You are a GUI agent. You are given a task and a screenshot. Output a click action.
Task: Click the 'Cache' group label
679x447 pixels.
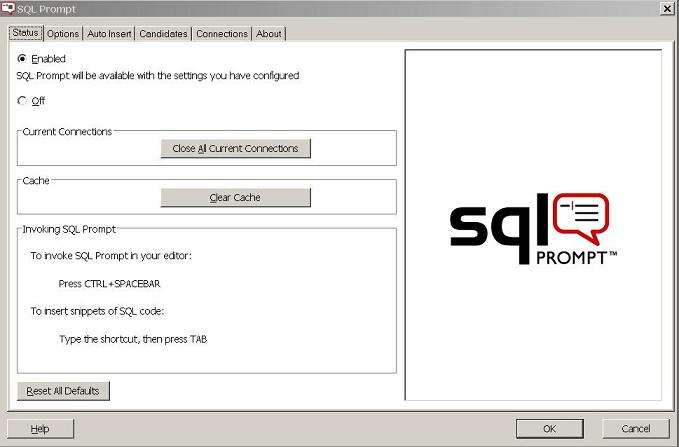click(36, 181)
